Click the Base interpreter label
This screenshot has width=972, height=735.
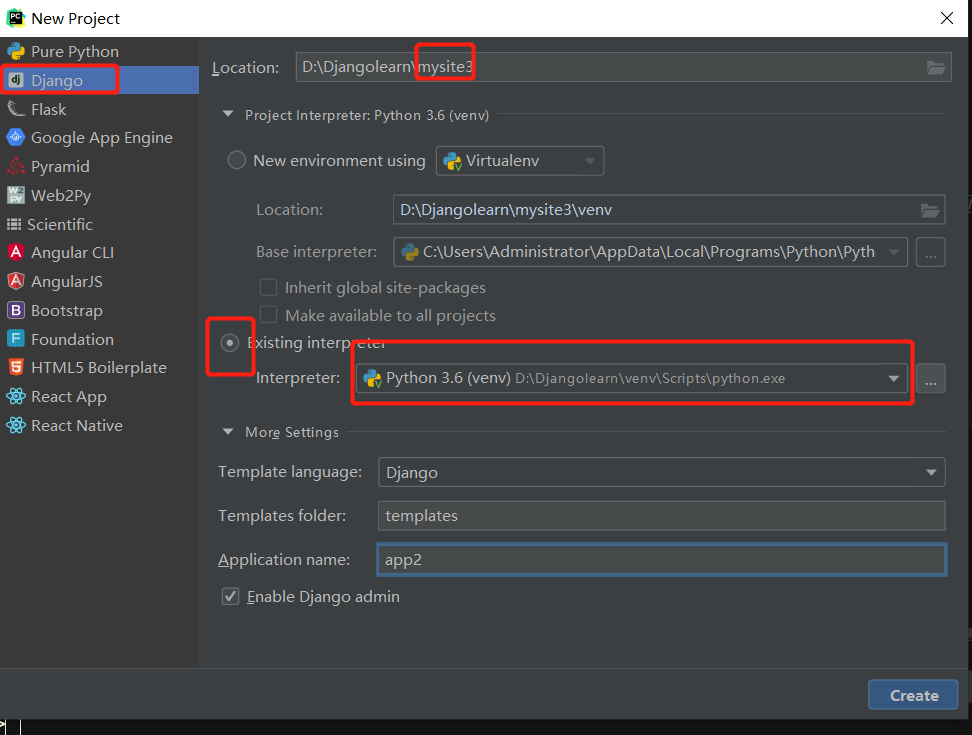[x=317, y=252]
